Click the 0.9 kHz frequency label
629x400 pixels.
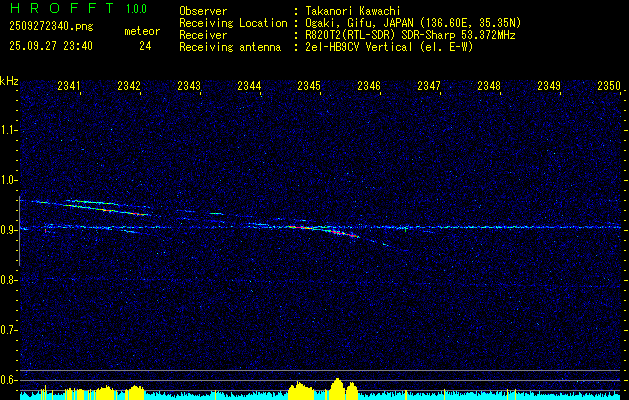click(8, 230)
